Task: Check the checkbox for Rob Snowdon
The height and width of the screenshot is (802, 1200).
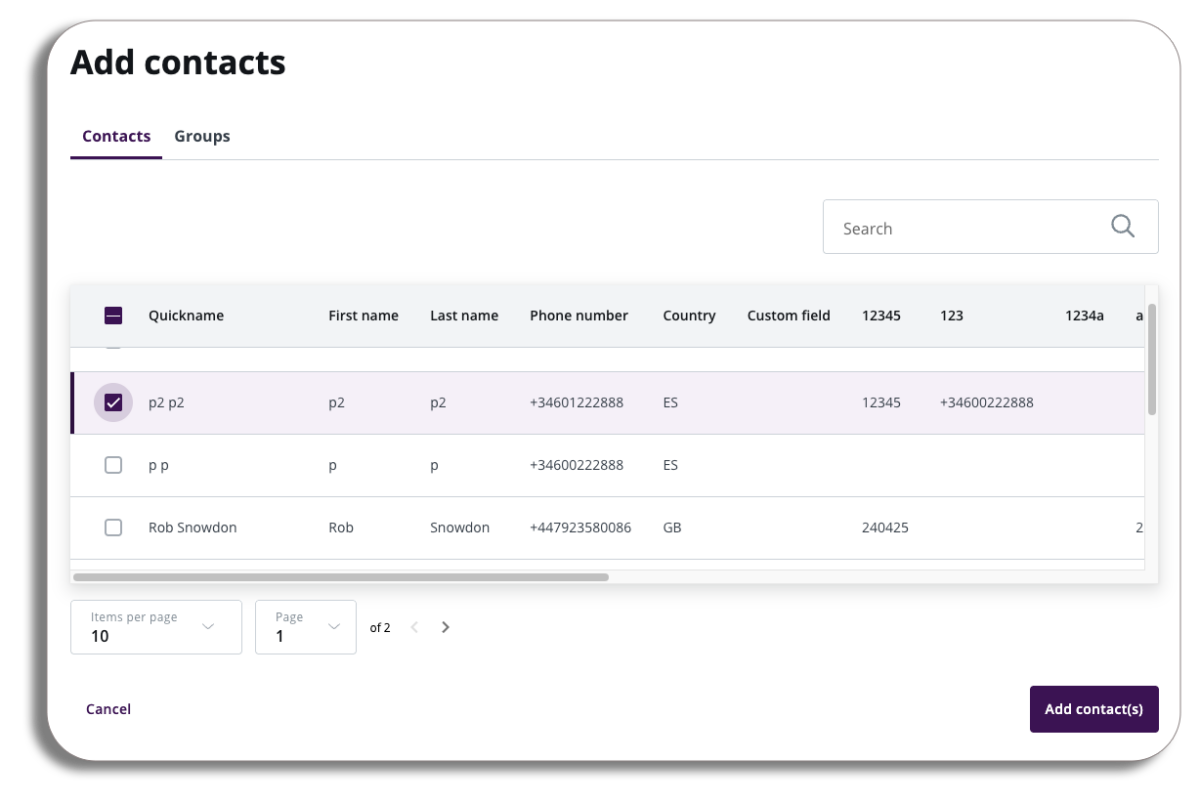Action: point(113,527)
